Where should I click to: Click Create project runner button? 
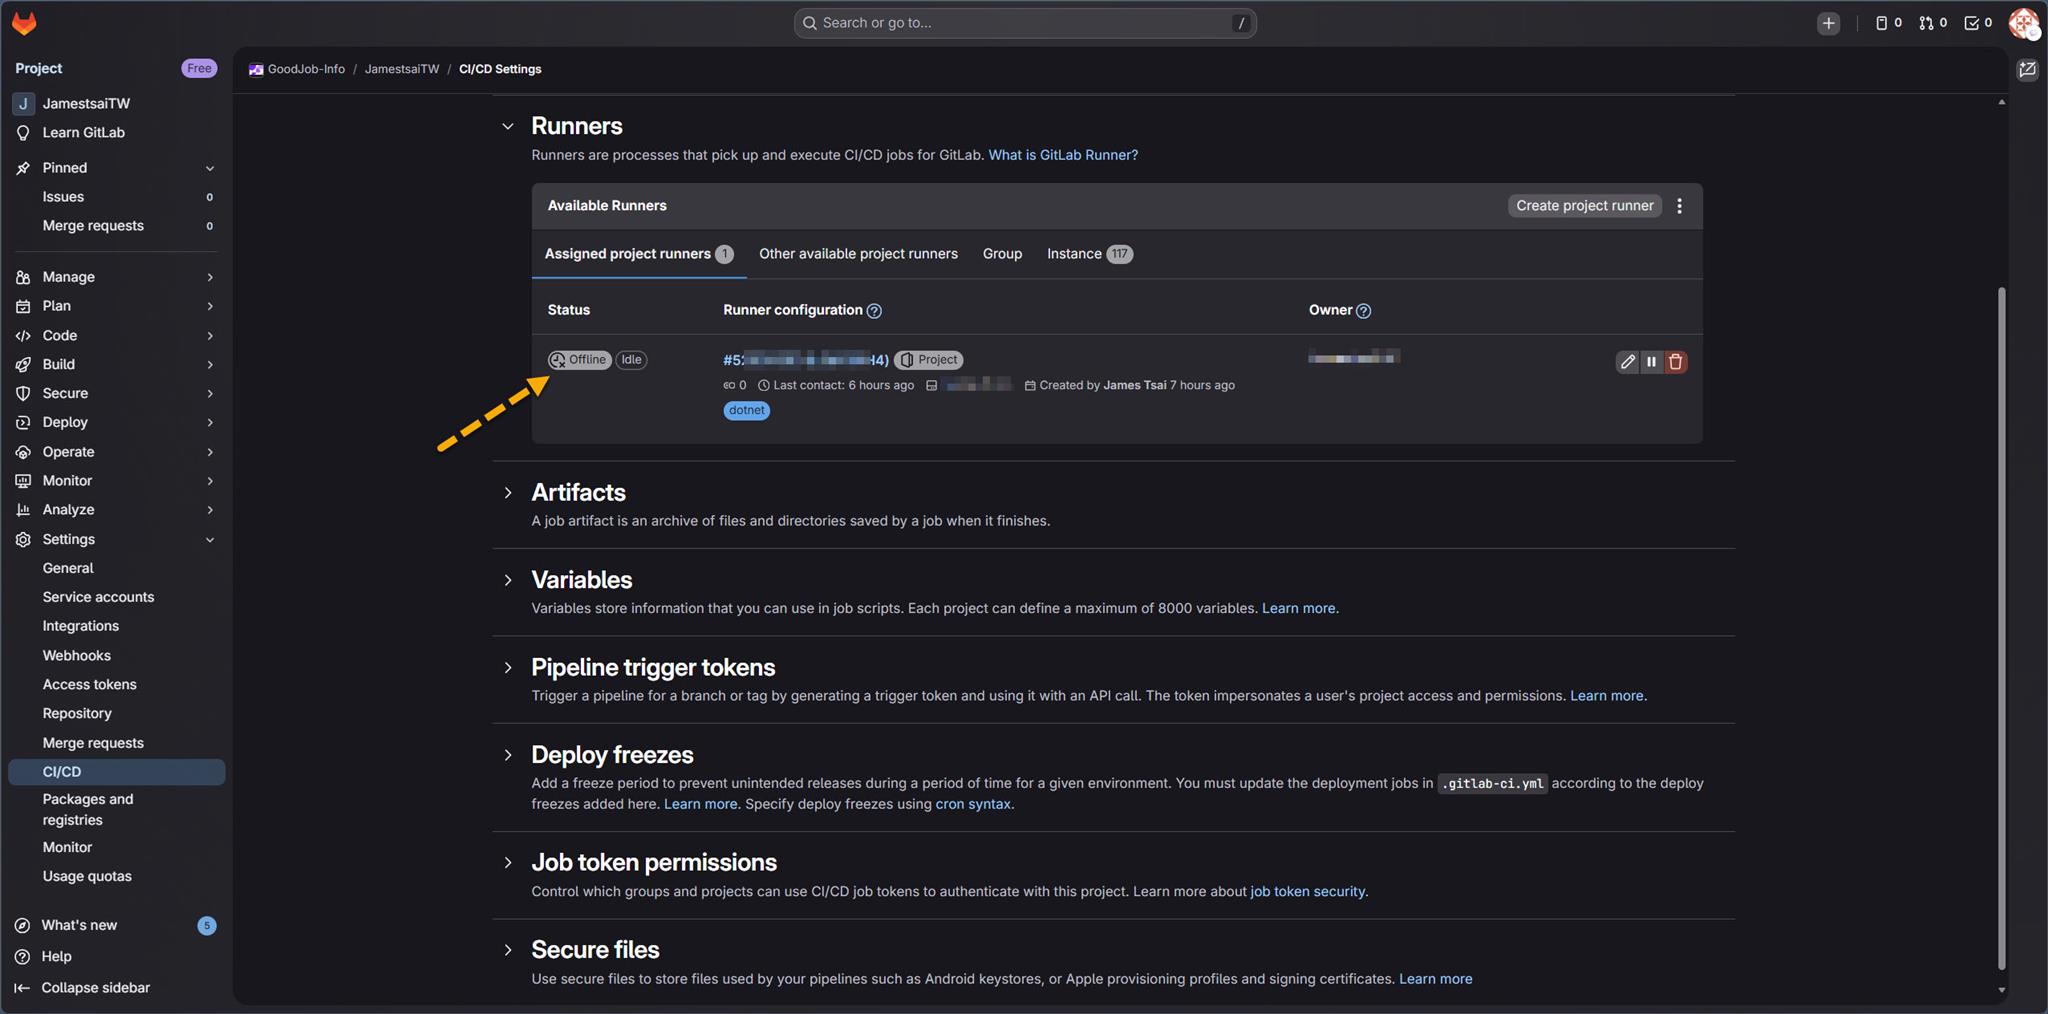coord(1584,206)
